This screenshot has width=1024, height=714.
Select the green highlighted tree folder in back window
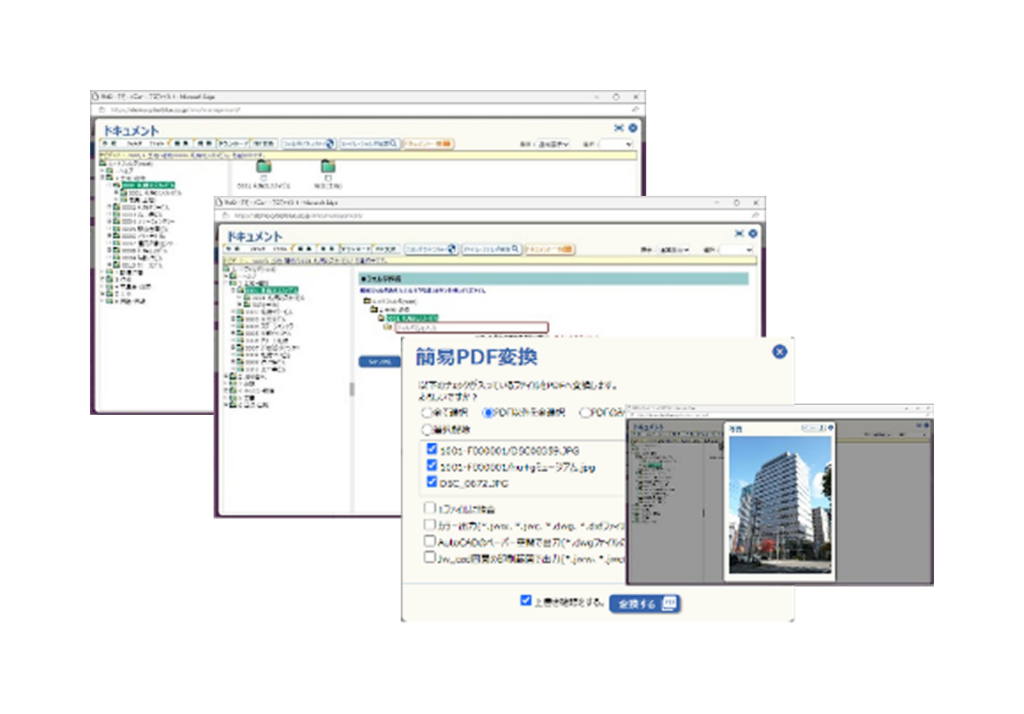tap(148, 186)
